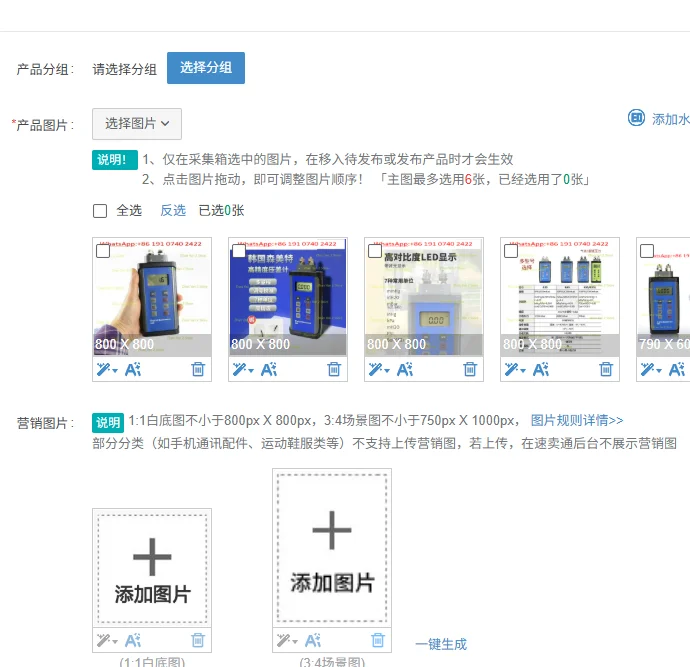The image size is (690, 667).
Task: Check the second product image checkbox
Action: pyautogui.click(x=239, y=251)
